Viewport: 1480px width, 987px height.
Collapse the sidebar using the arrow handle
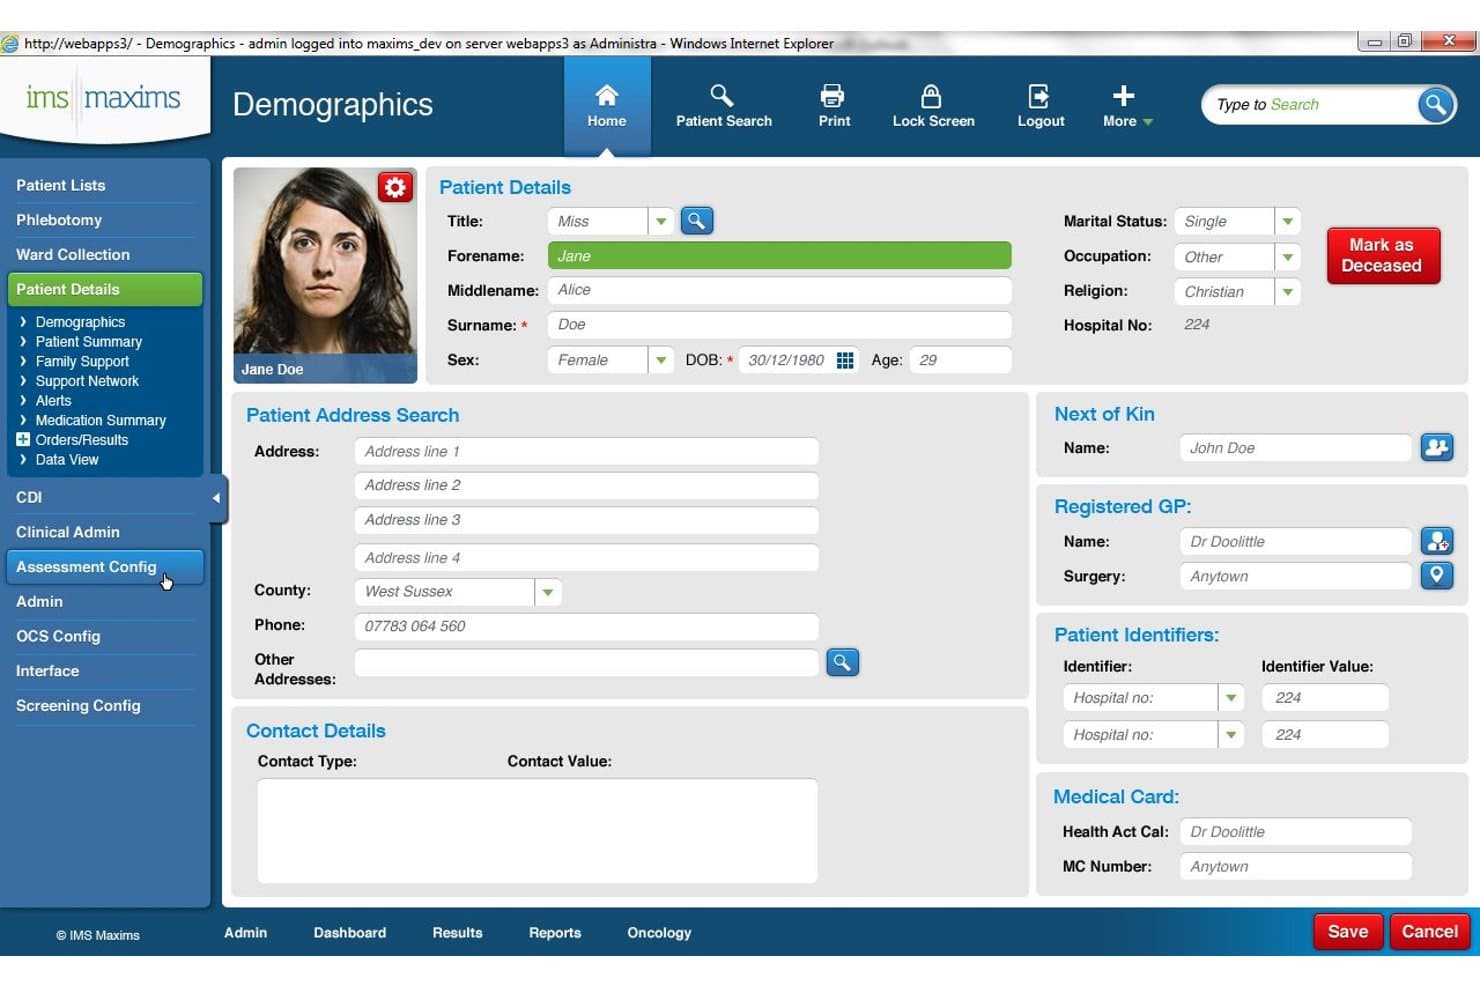pyautogui.click(x=217, y=498)
